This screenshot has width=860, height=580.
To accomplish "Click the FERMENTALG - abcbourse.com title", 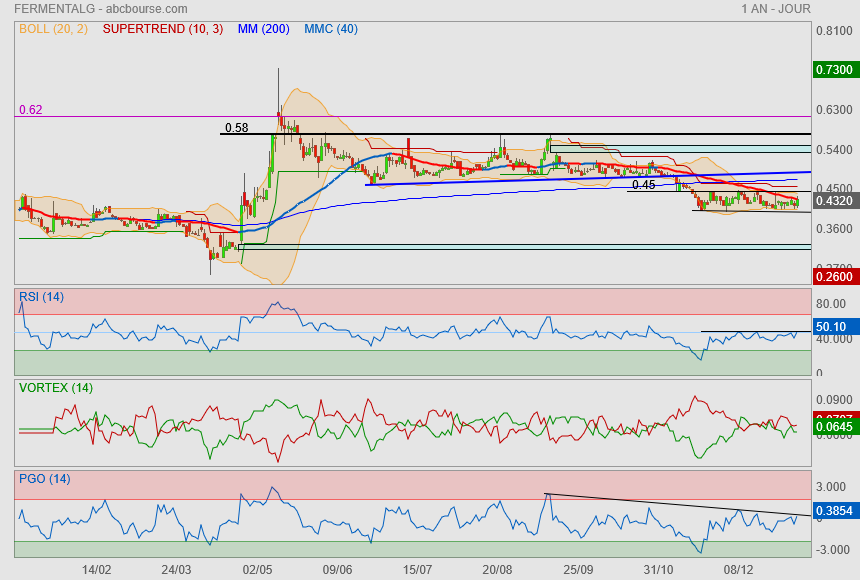I will pos(101,9).
